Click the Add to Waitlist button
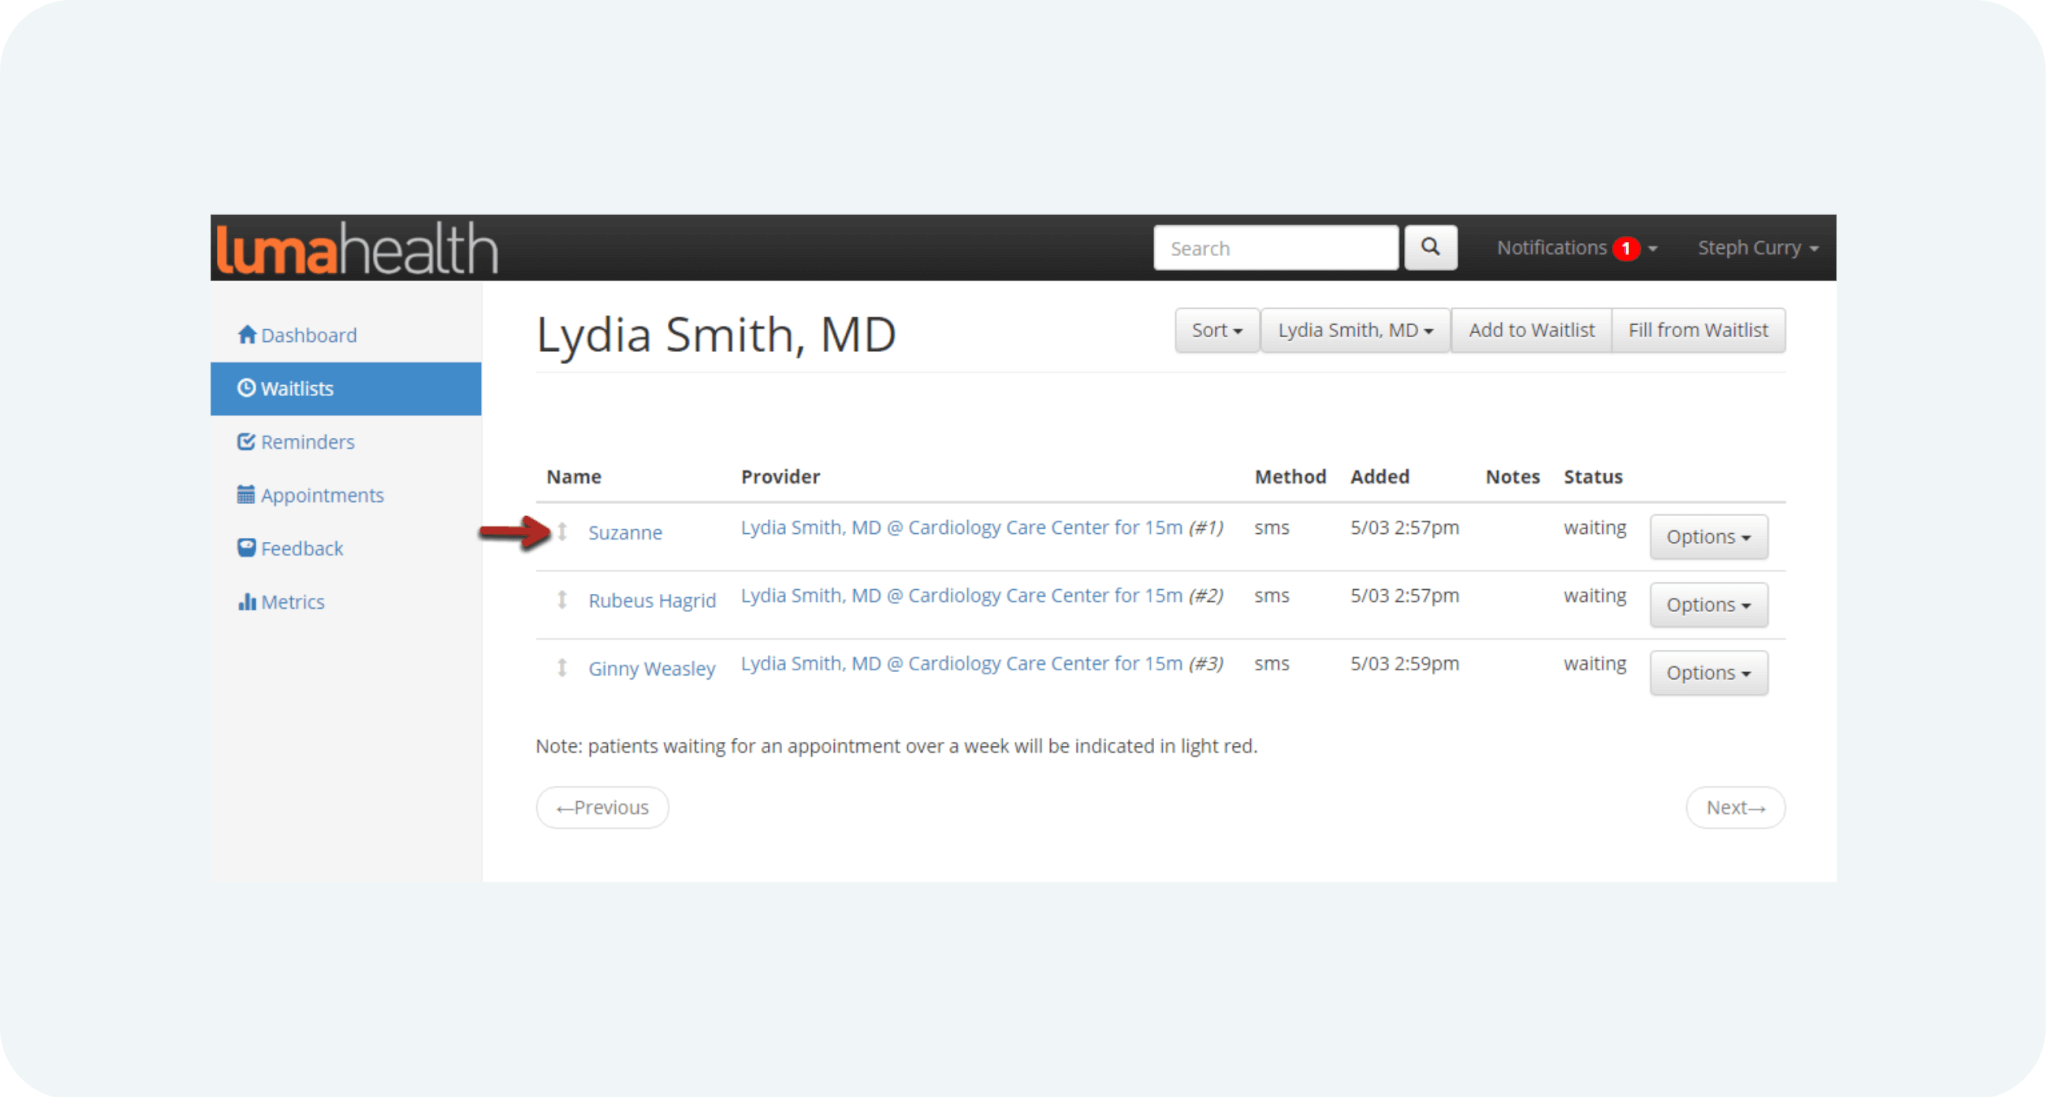The image size is (2048, 1097). coord(1531,330)
